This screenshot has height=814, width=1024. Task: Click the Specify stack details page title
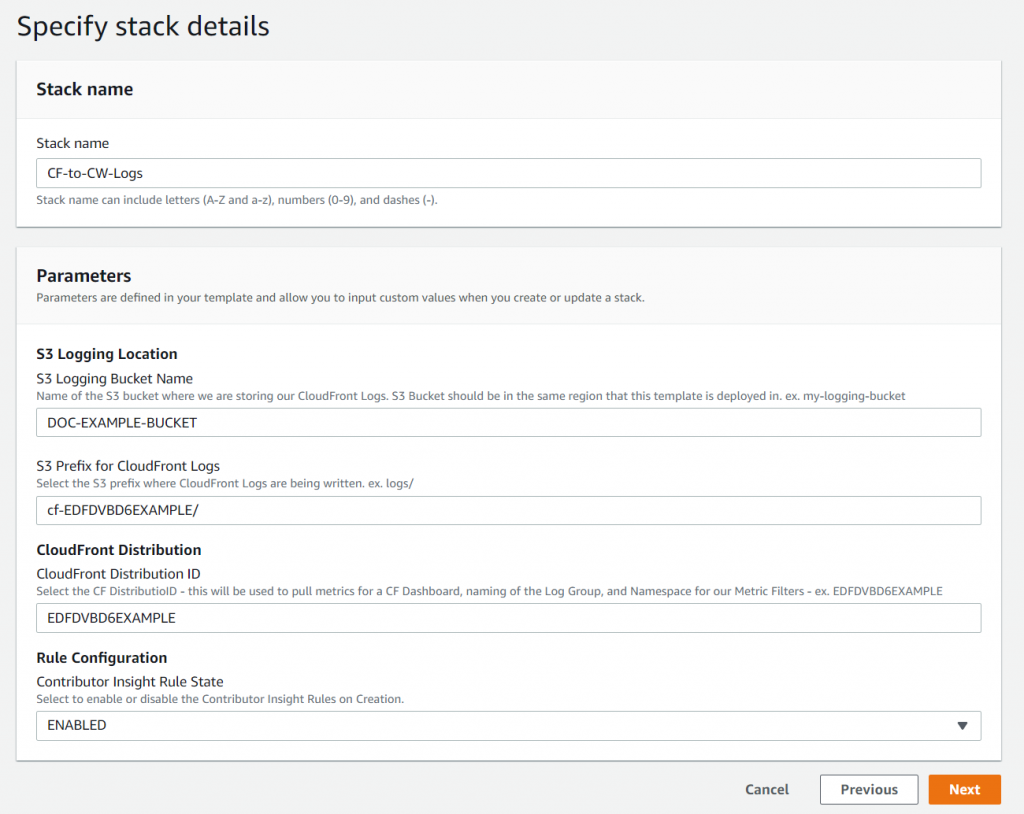coord(142,26)
